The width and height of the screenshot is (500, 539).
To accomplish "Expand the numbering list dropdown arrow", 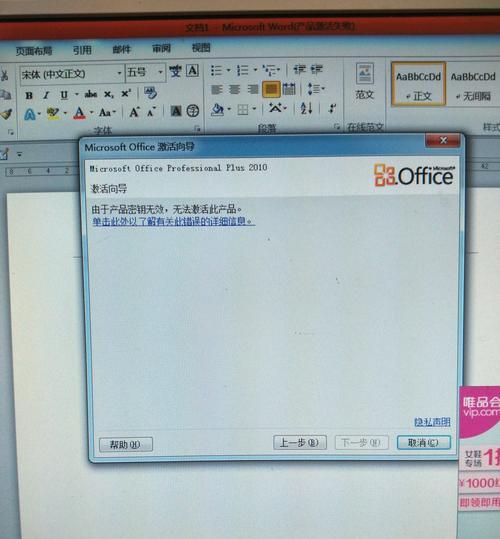I will [255, 70].
